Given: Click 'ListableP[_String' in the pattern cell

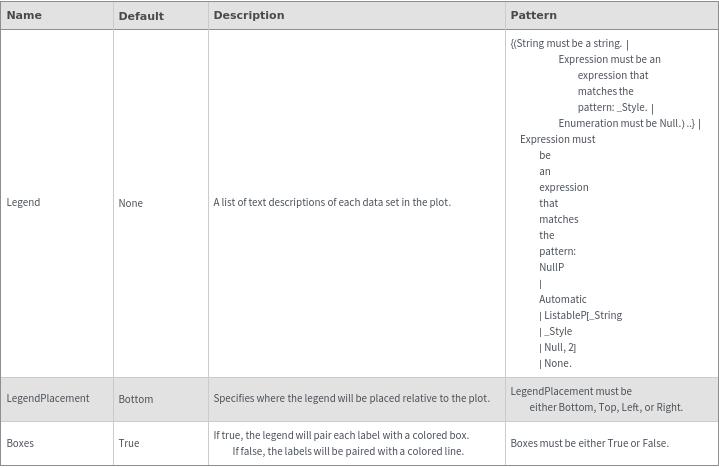Looking at the screenshot, I should pyautogui.click(x=582, y=315).
